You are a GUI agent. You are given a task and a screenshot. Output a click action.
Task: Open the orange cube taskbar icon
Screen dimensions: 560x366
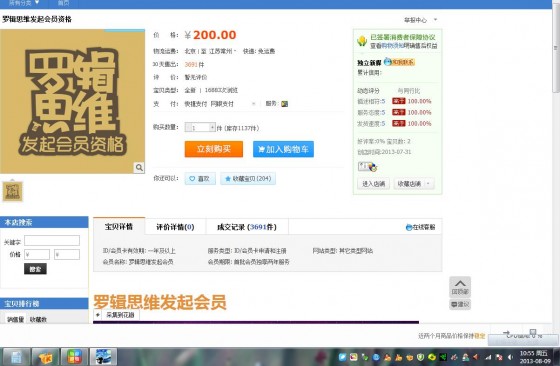(x=45, y=357)
